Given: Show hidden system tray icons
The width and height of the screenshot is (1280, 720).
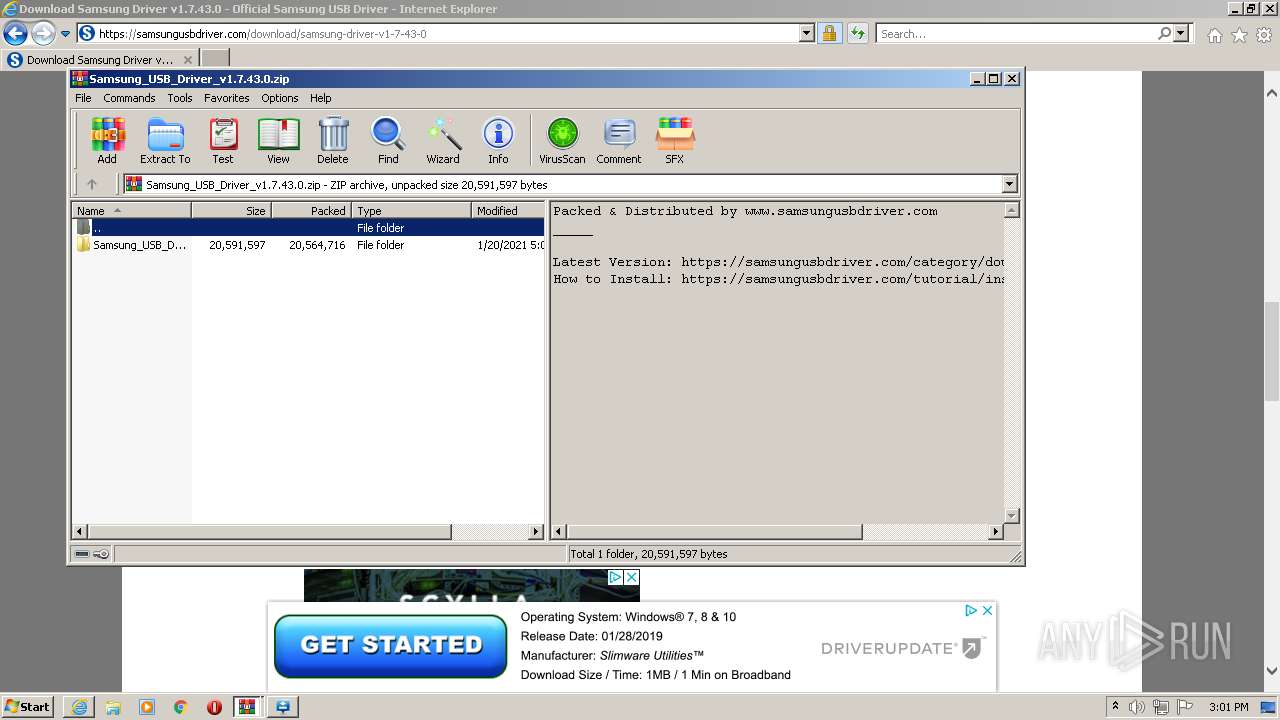Looking at the screenshot, I should coord(1116,707).
